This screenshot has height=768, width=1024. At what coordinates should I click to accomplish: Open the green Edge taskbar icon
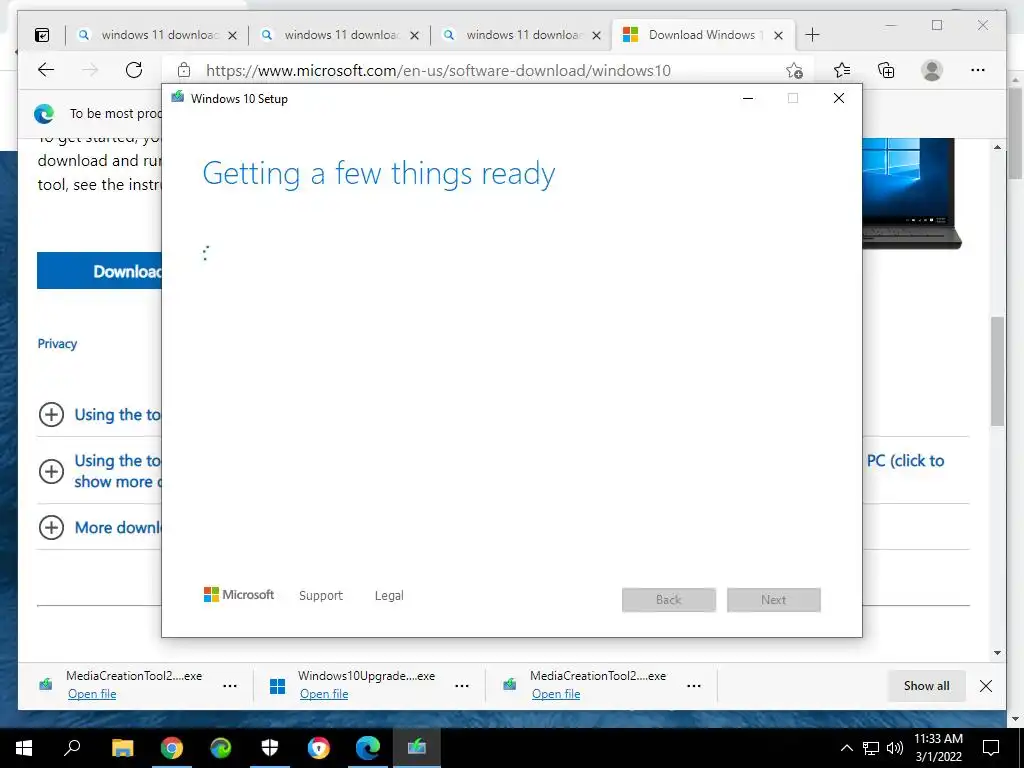coord(221,748)
